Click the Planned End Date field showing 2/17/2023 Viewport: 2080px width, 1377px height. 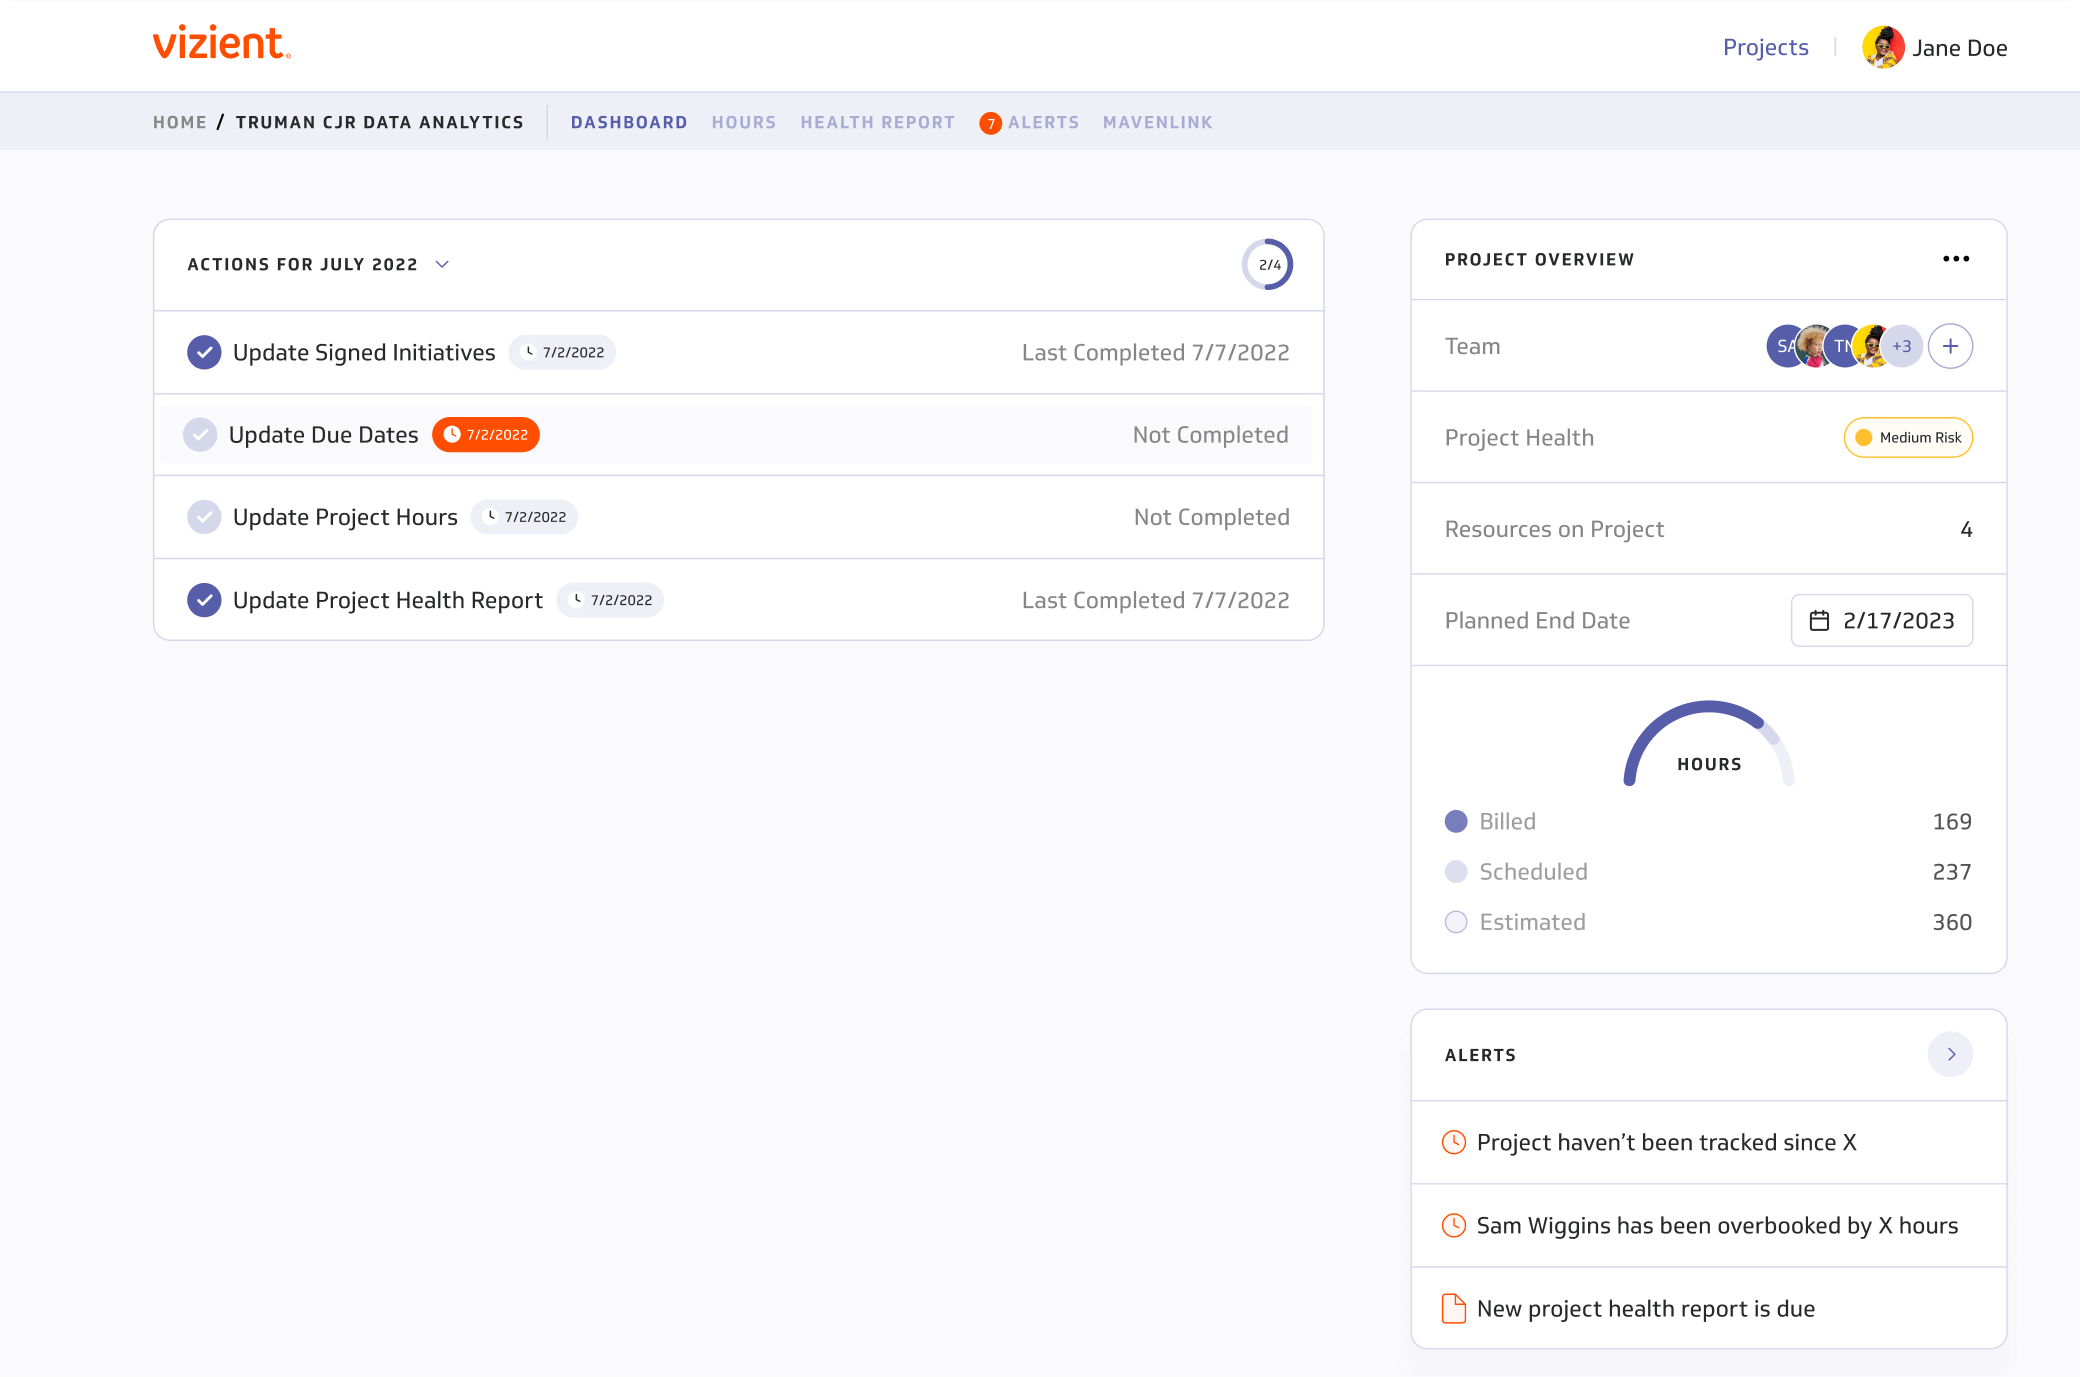coord(1881,620)
